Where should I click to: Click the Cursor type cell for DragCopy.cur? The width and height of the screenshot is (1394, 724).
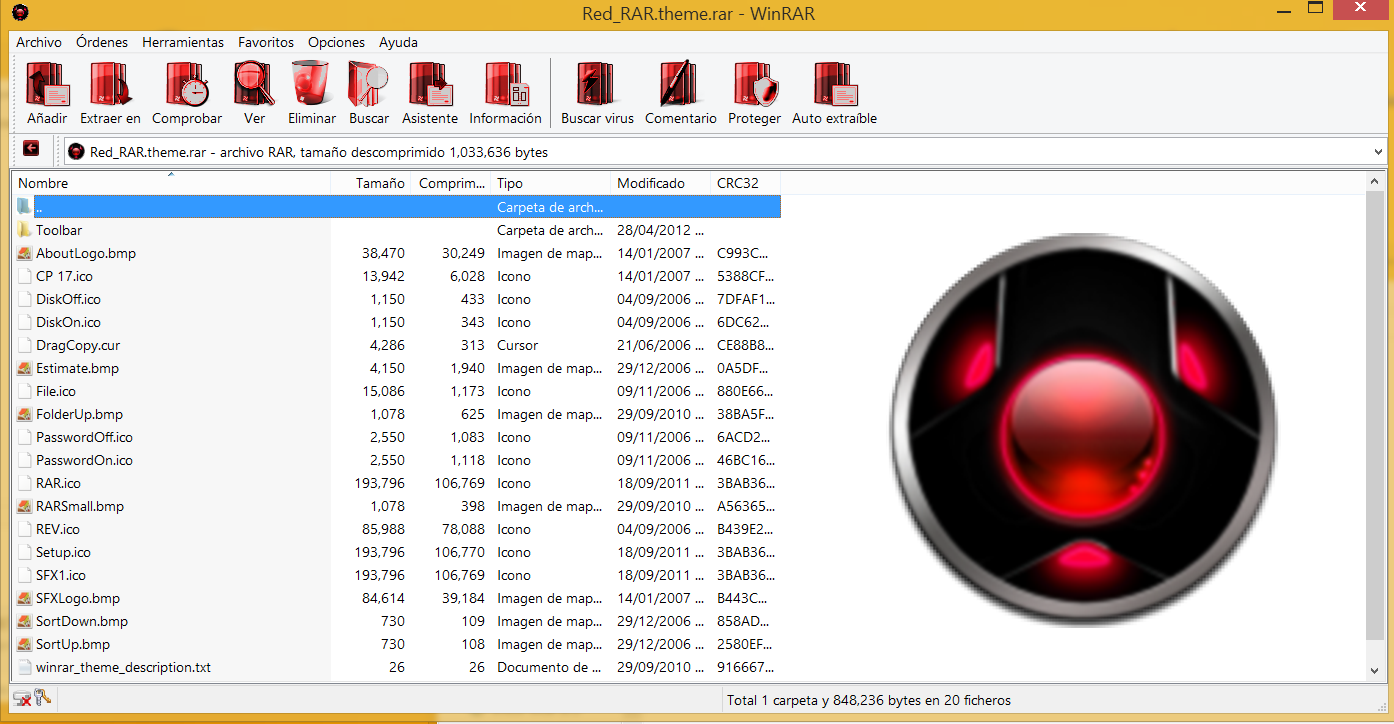pos(518,345)
